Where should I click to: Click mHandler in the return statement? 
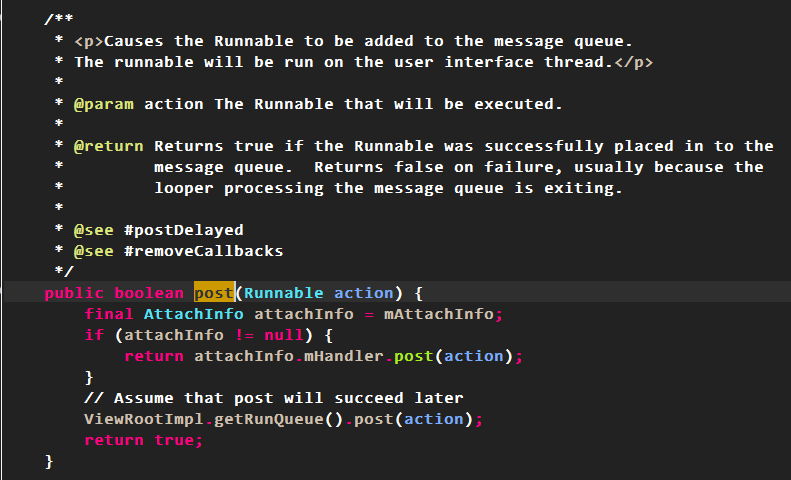343,356
